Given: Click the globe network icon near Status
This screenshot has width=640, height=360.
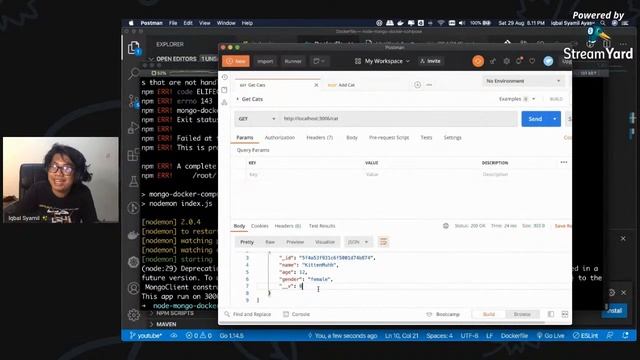Looking at the screenshot, I should (x=446, y=226).
